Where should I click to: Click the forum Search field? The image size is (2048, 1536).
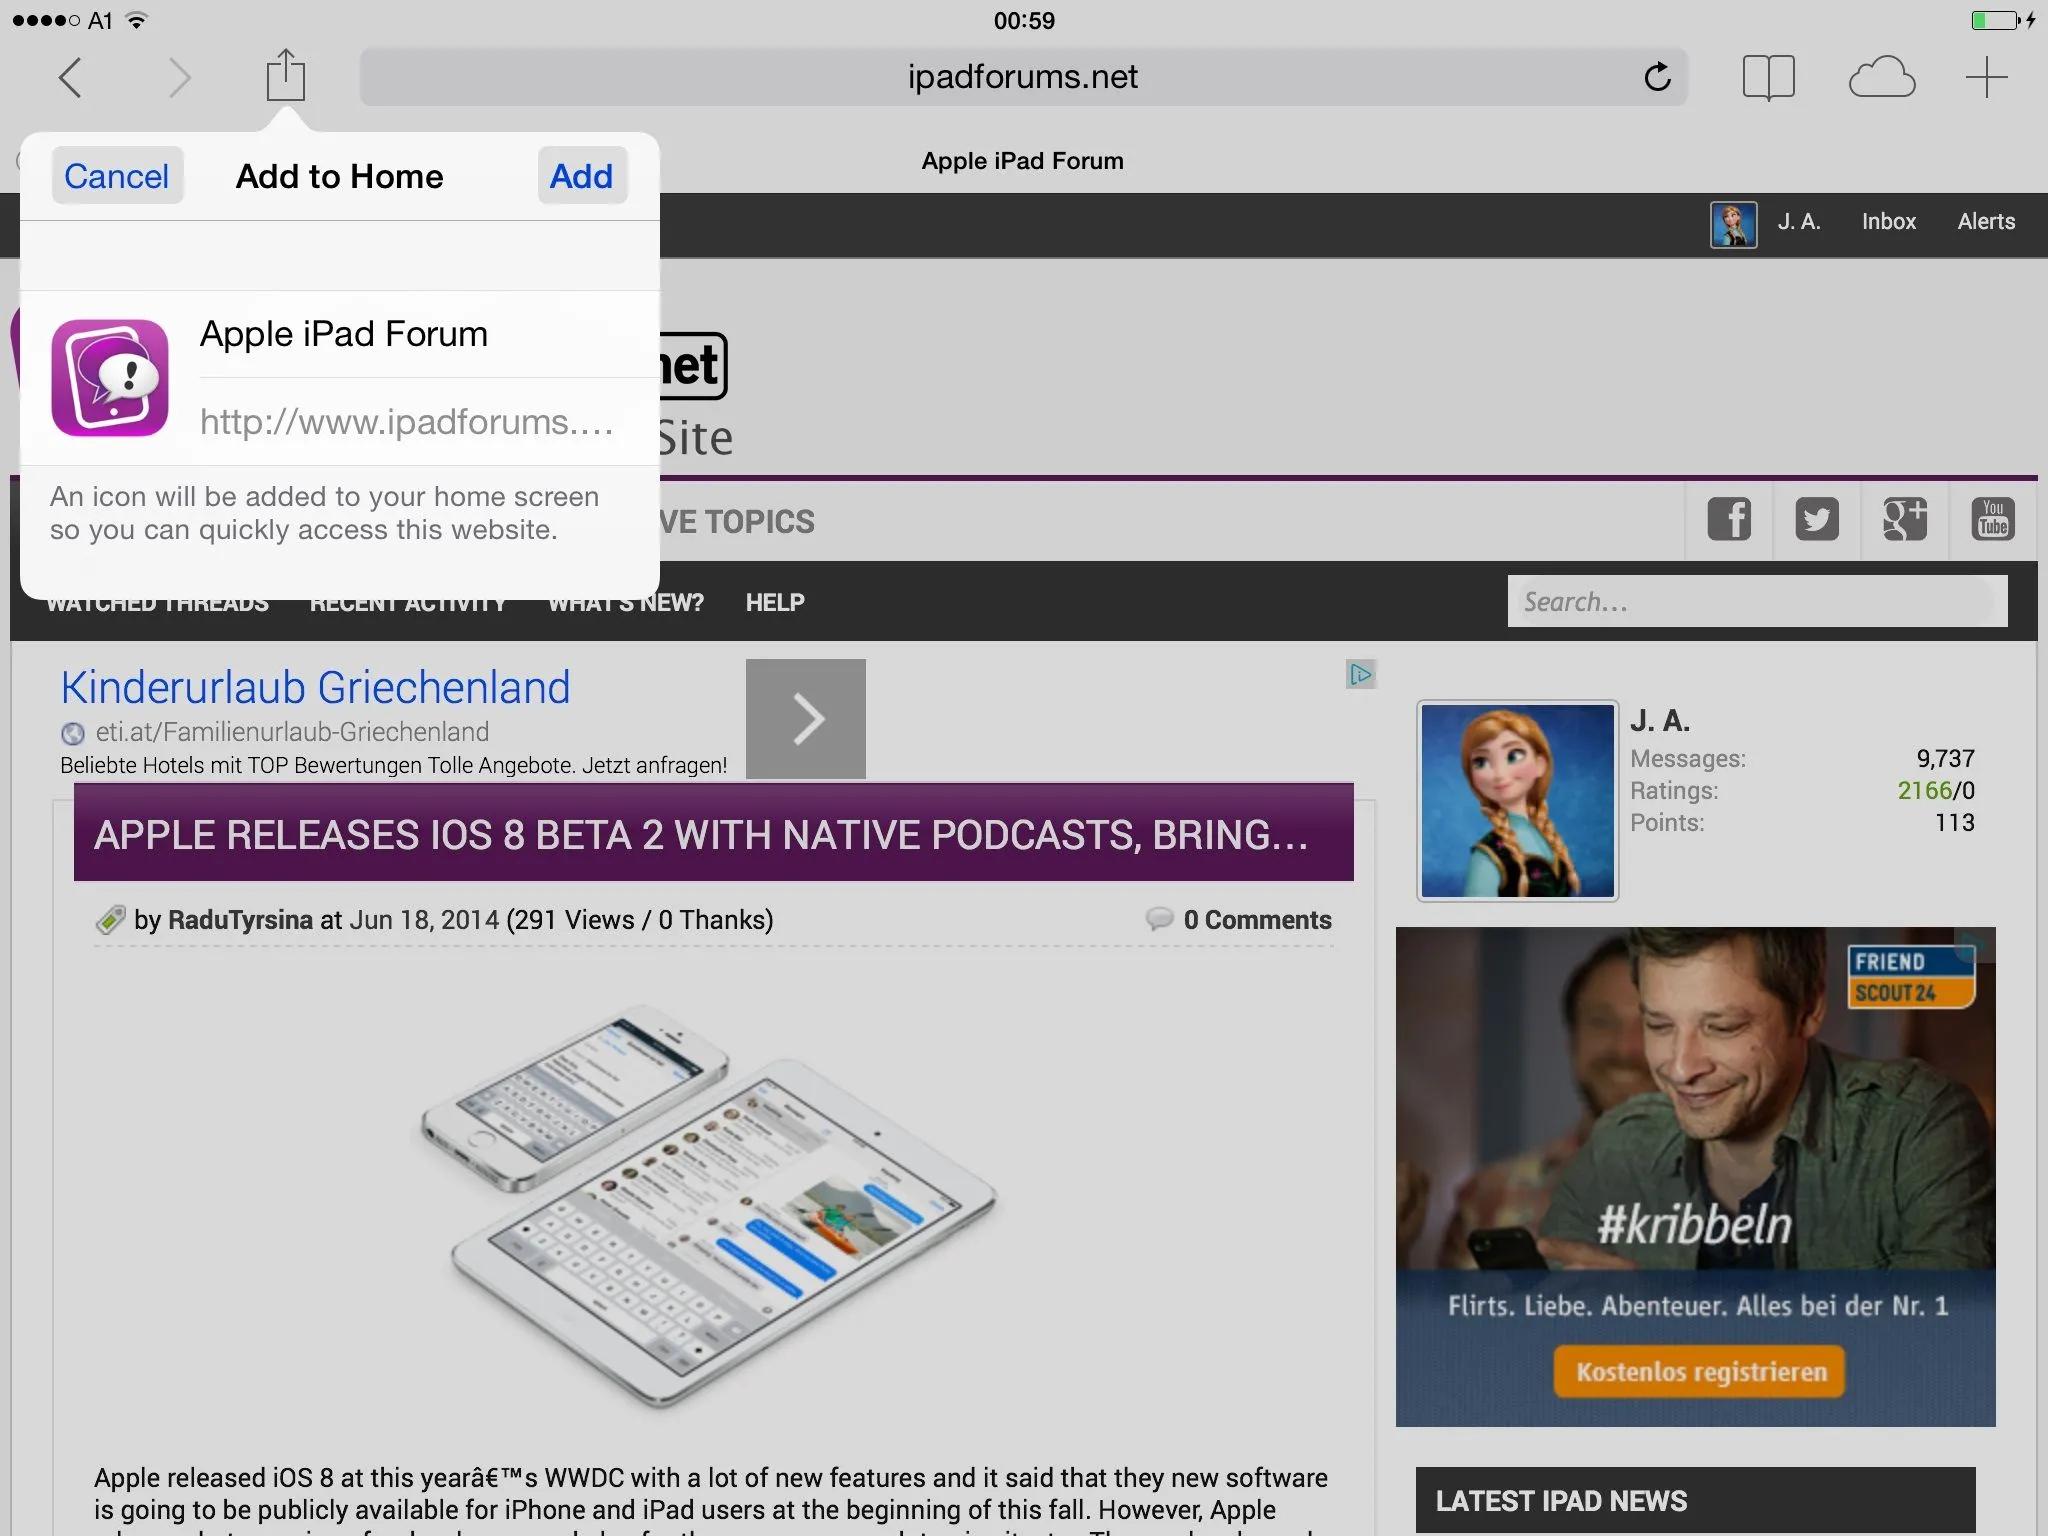(x=1756, y=601)
